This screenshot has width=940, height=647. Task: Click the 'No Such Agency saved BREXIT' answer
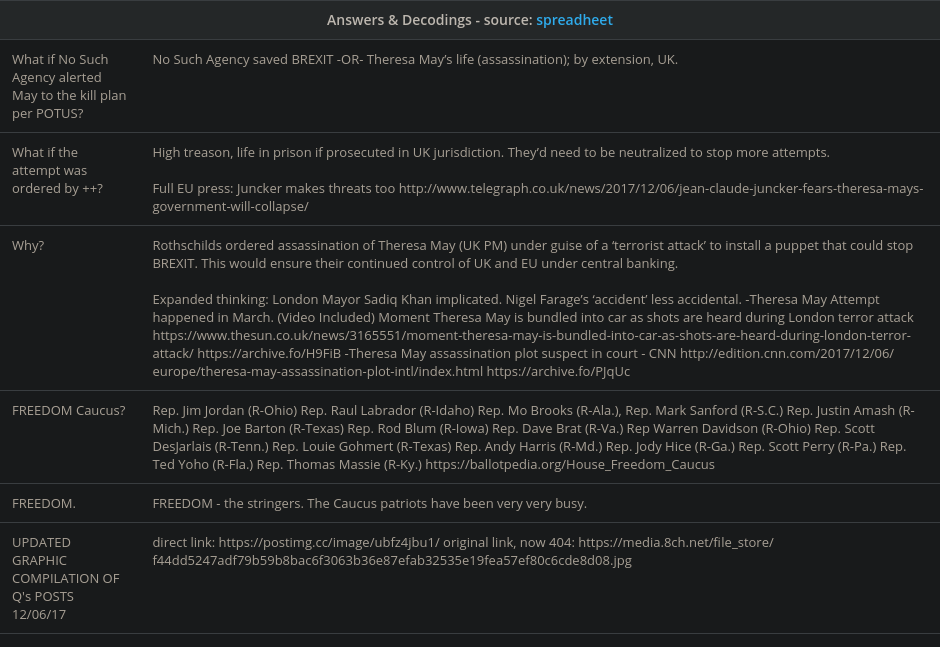[415, 60]
